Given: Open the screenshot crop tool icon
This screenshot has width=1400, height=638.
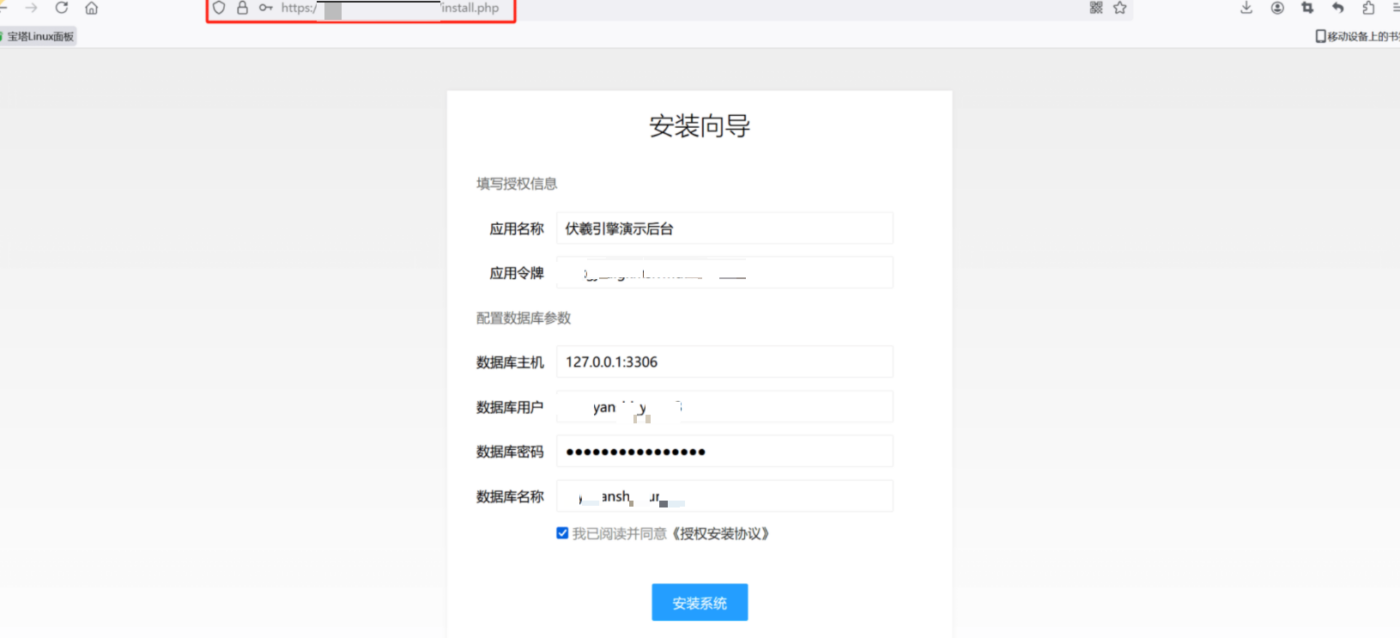Looking at the screenshot, I should (1307, 8).
